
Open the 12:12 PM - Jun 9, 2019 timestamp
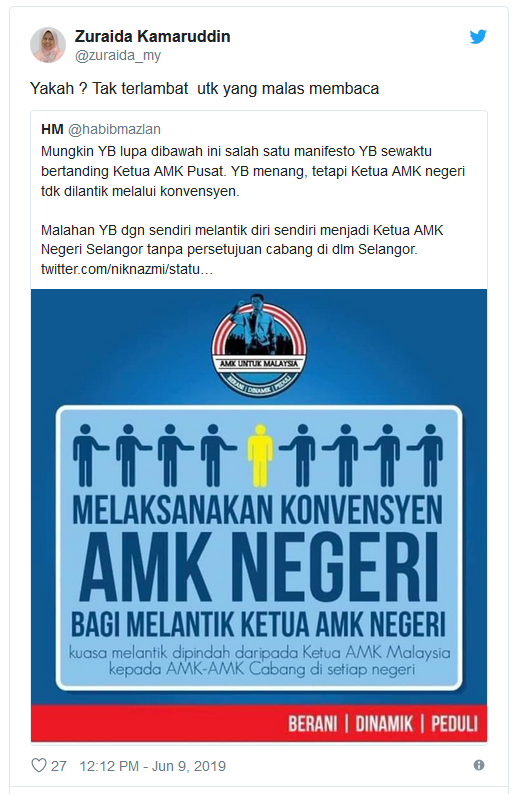pos(152,766)
